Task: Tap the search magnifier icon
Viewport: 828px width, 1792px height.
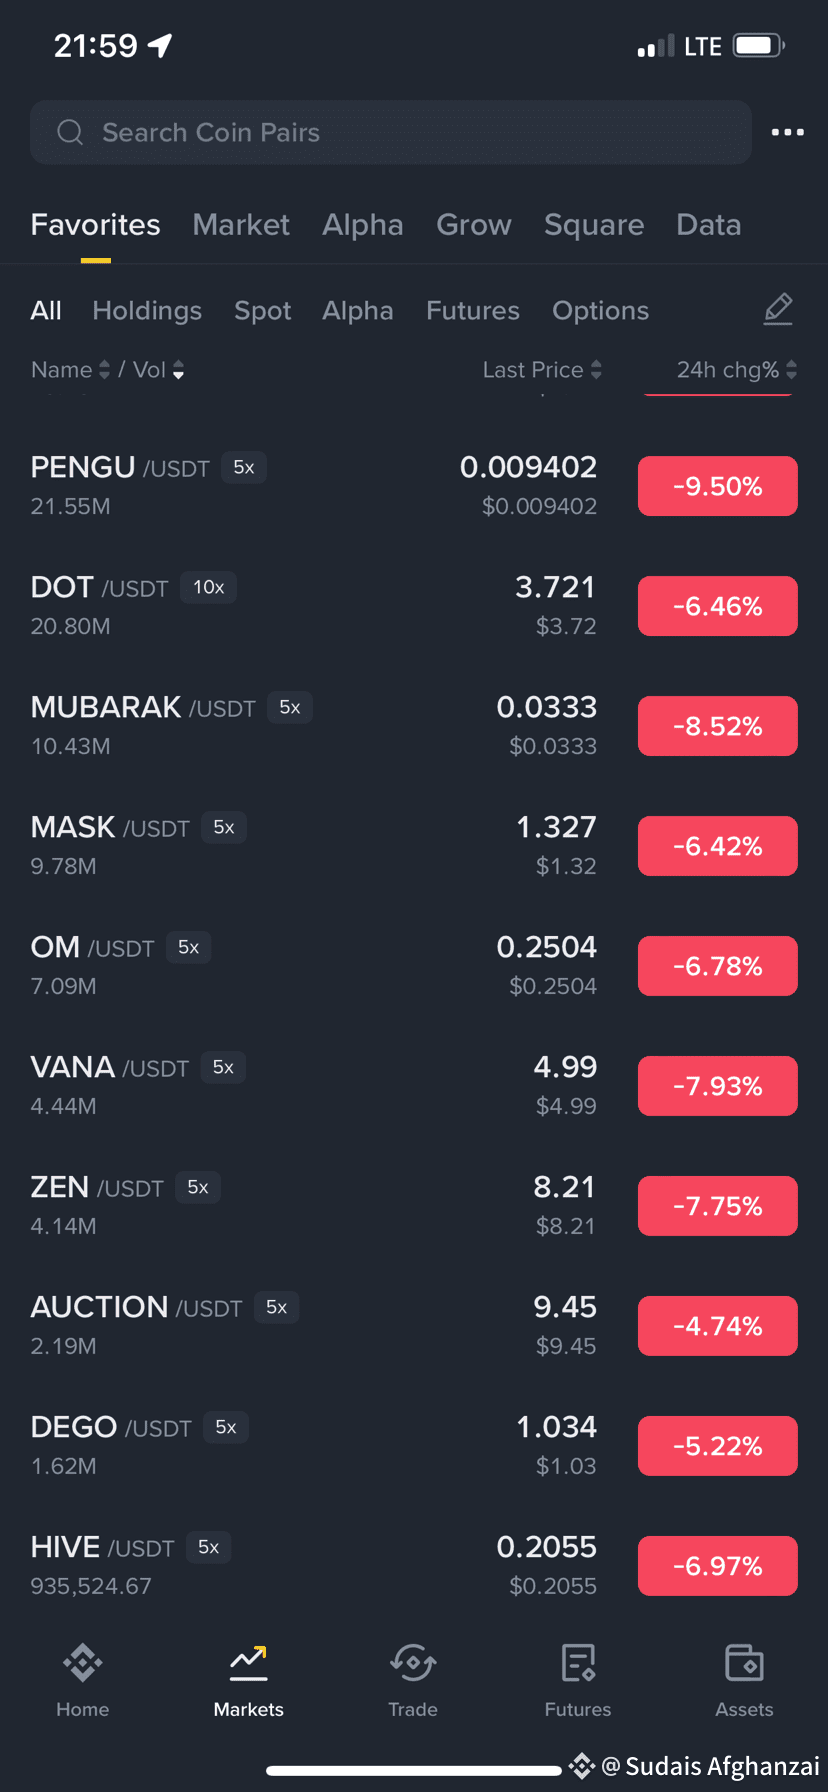Action: pos(70,132)
